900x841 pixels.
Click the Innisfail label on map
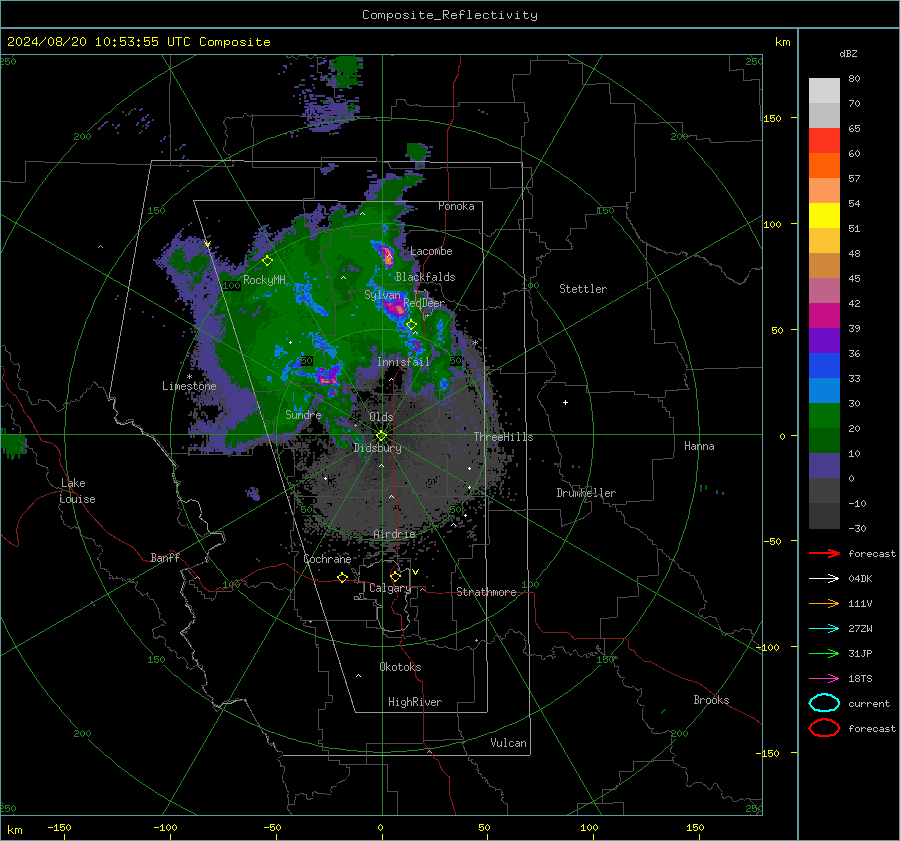[403, 362]
